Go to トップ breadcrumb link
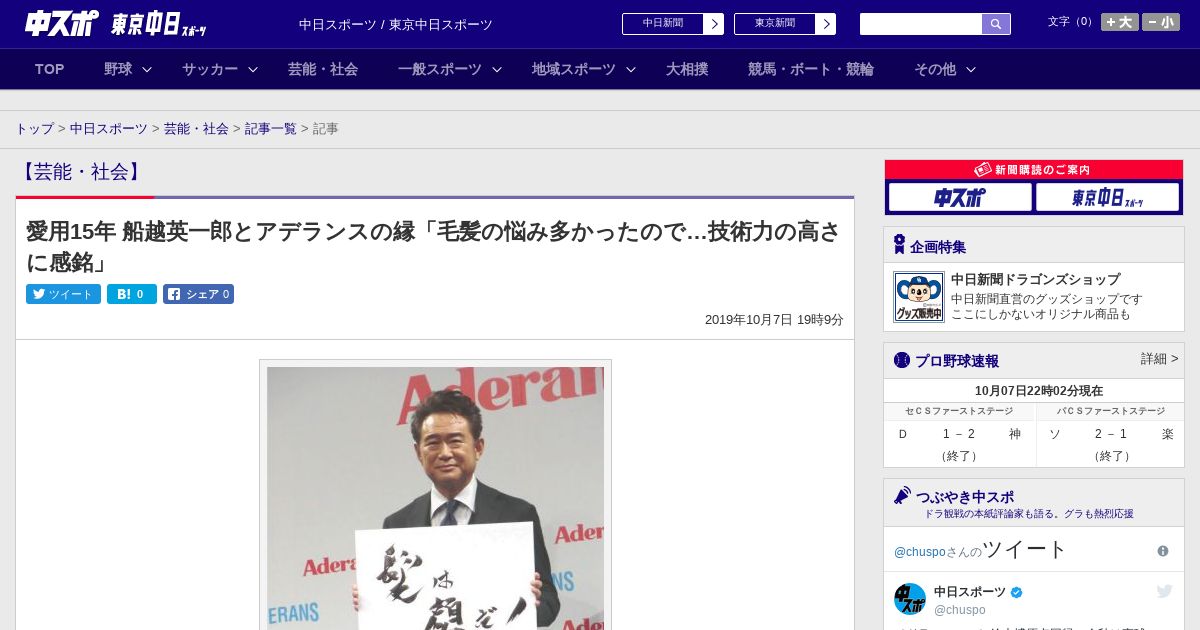The image size is (1200, 630). 34,129
